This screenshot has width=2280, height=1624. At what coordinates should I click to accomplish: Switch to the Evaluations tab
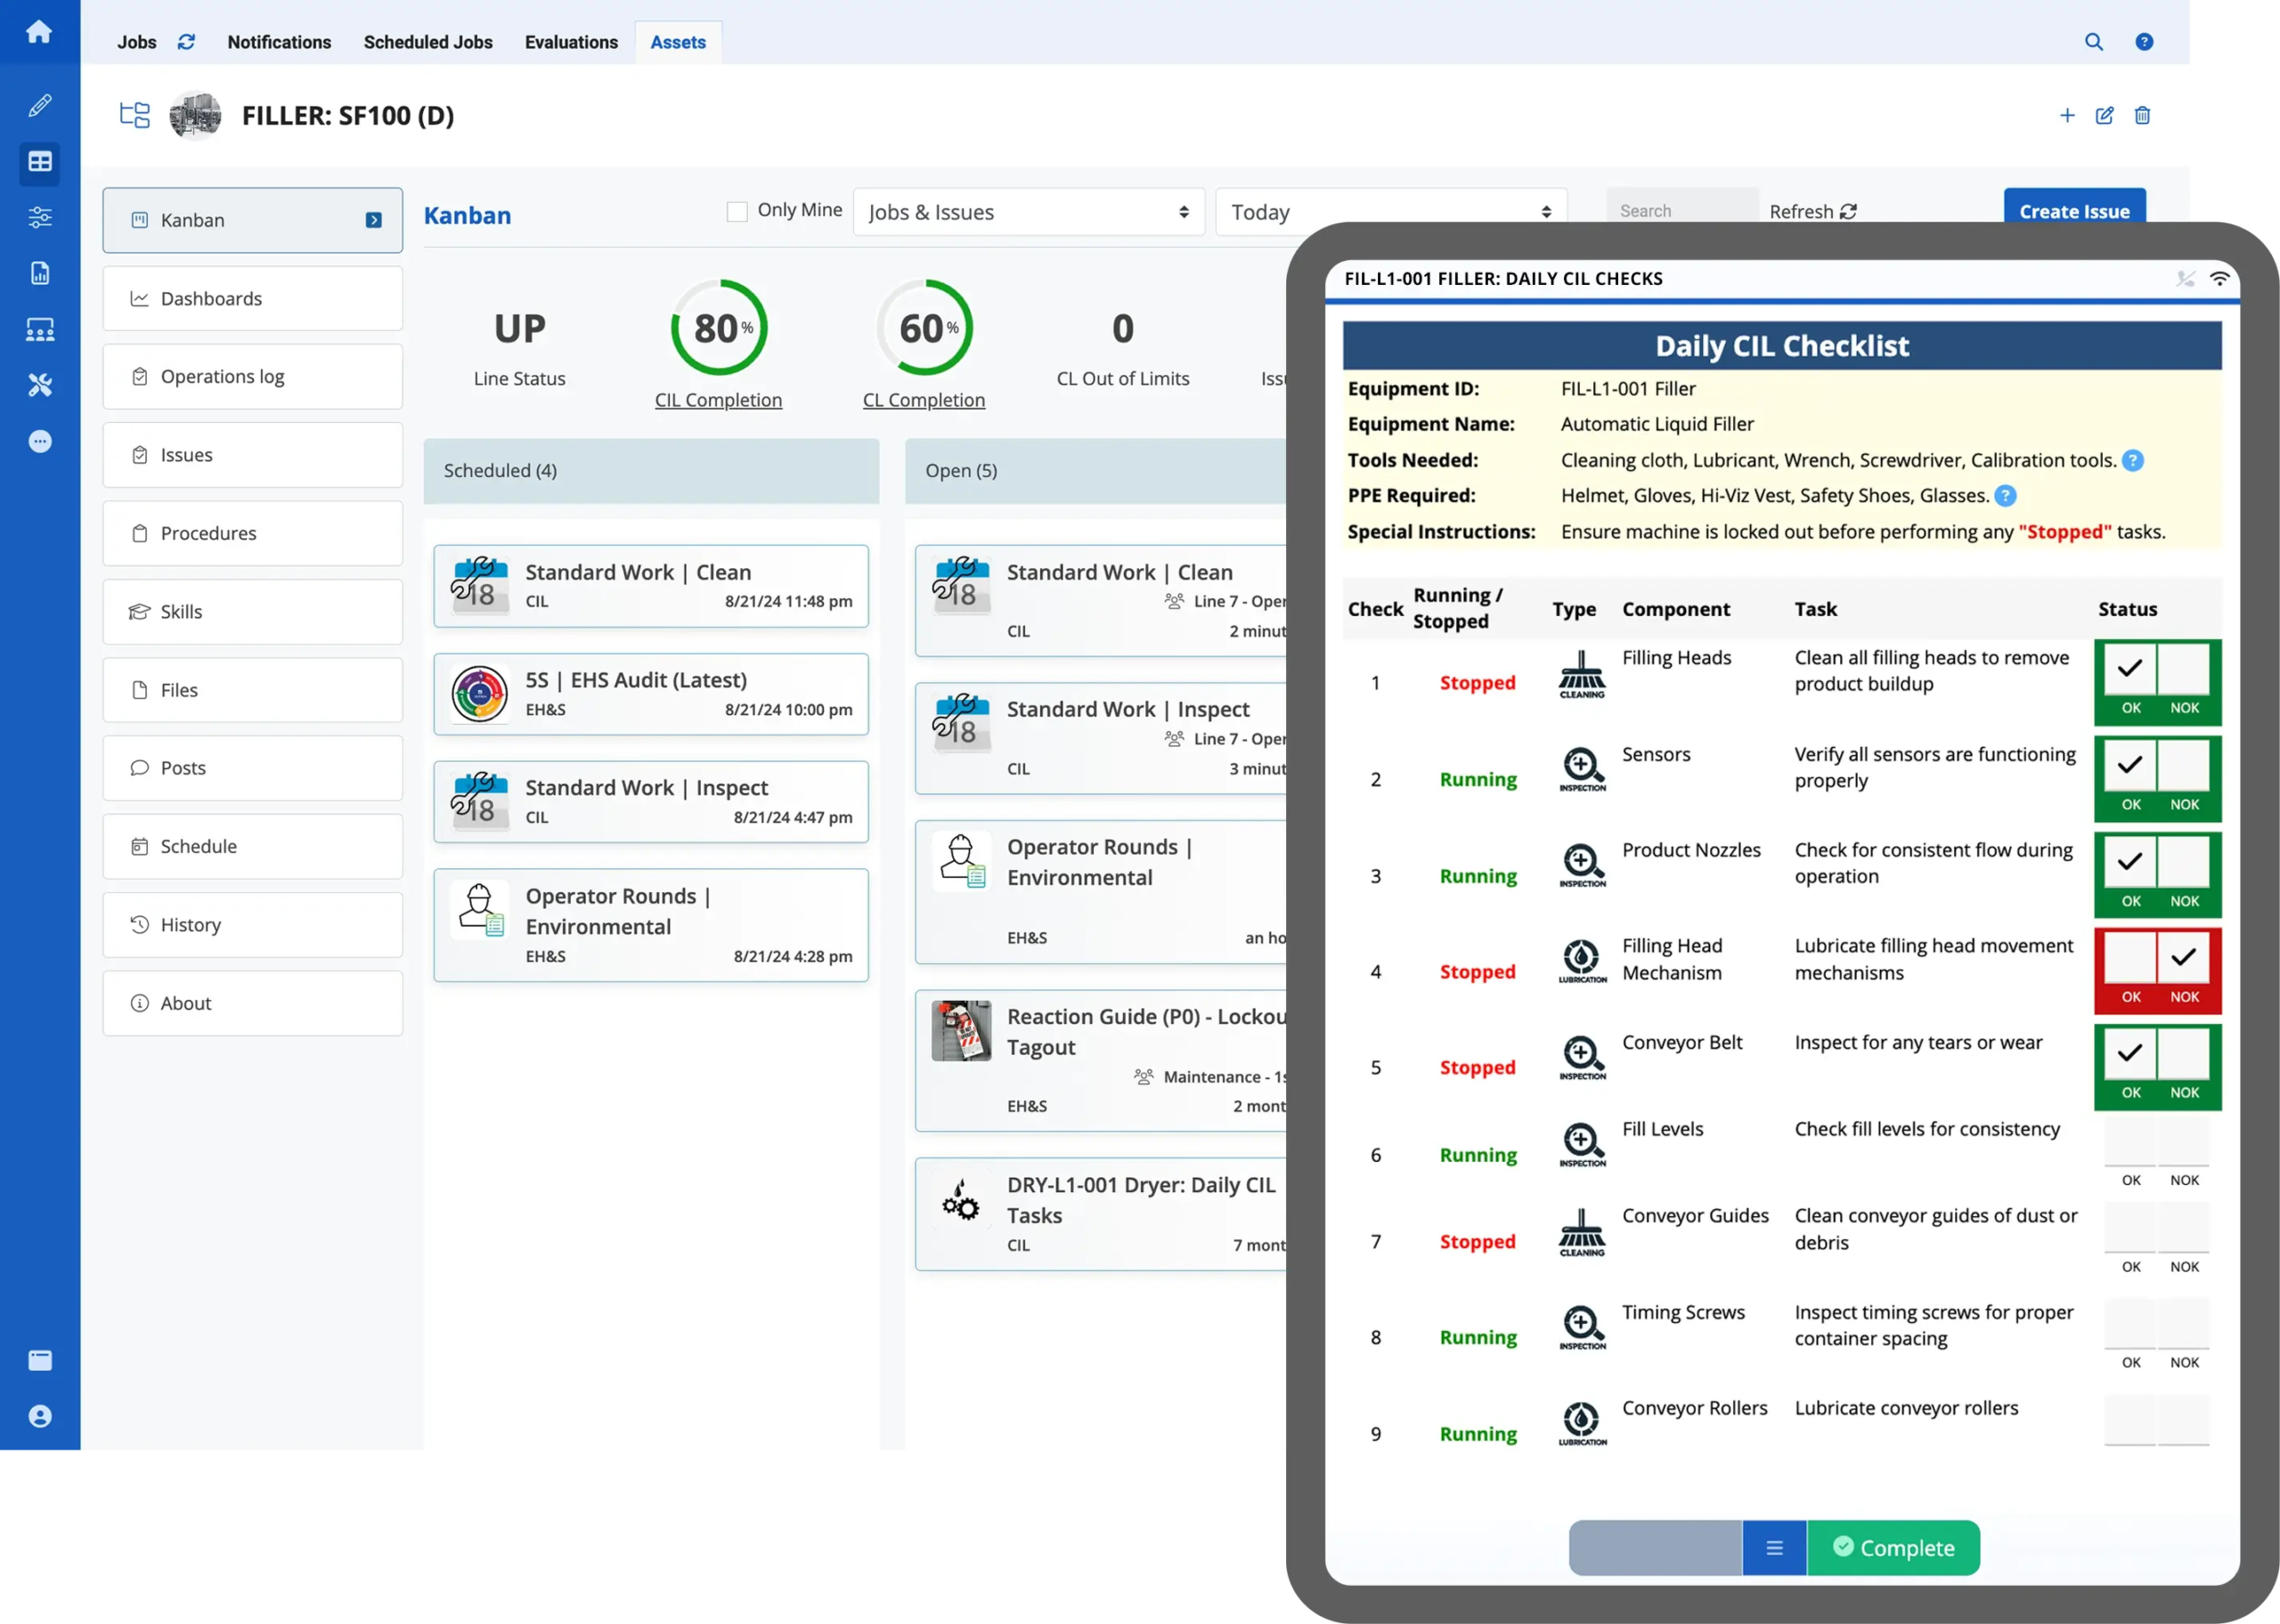tap(571, 42)
